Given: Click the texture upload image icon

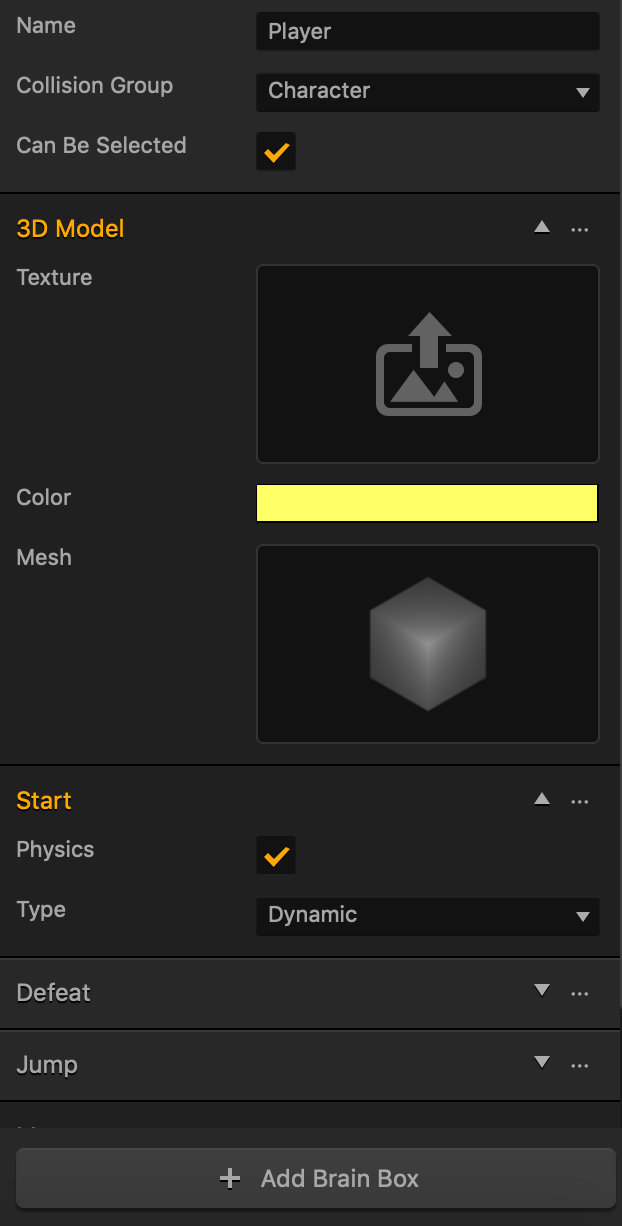Looking at the screenshot, I should point(428,364).
